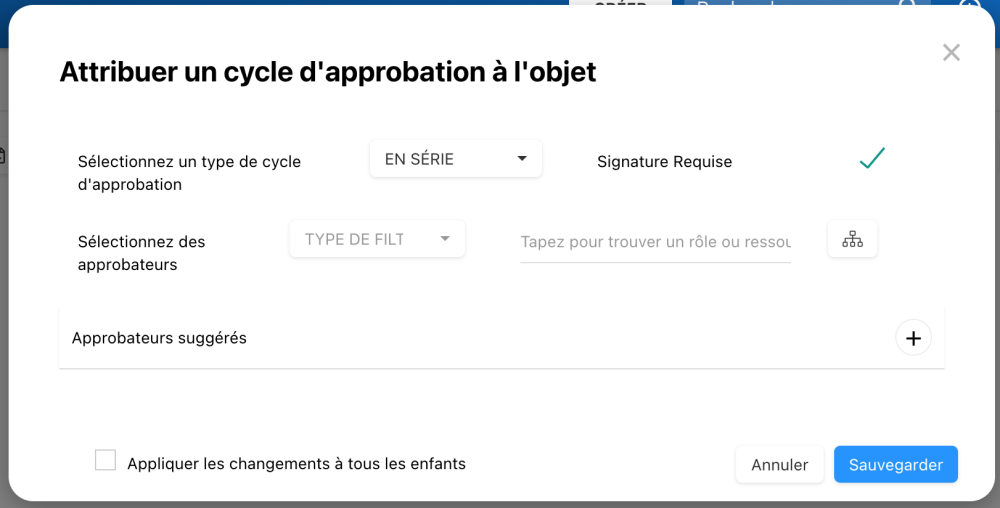
Task: Open the organization chart hierarchy picker
Action: (x=852, y=239)
